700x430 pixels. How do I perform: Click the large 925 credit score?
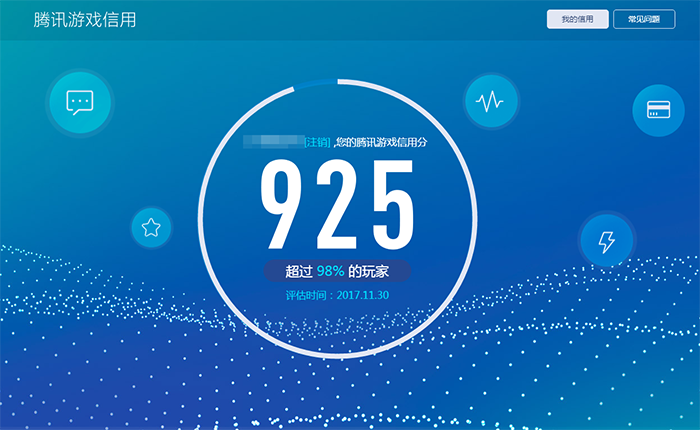pos(338,205)
